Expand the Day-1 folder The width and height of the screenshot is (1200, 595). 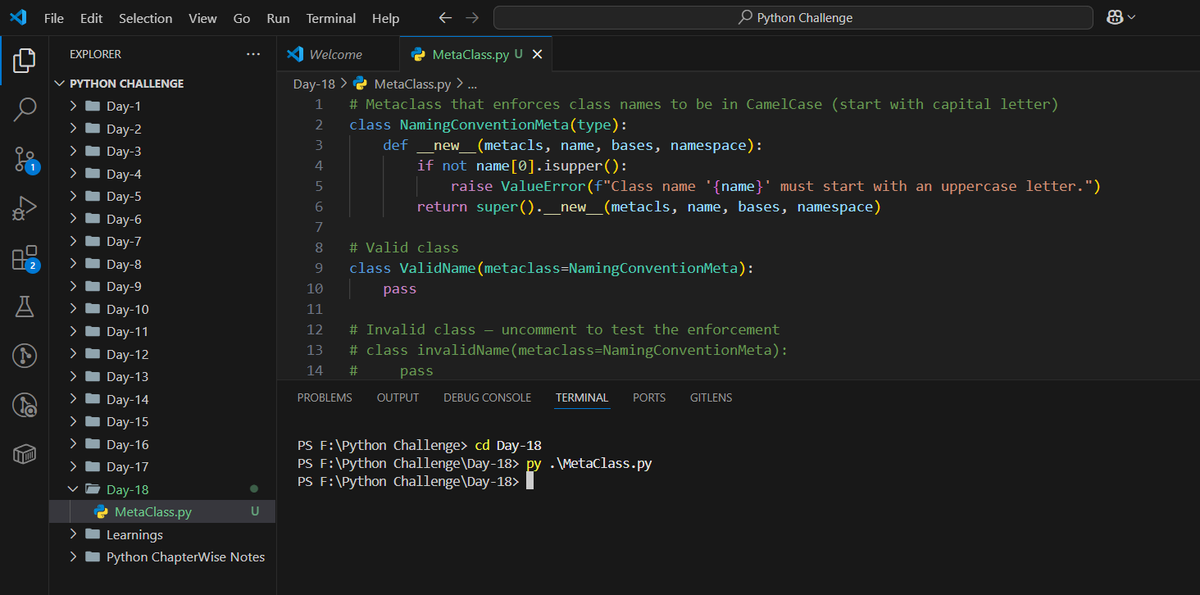pyautogui.click(x=73, y=106)
